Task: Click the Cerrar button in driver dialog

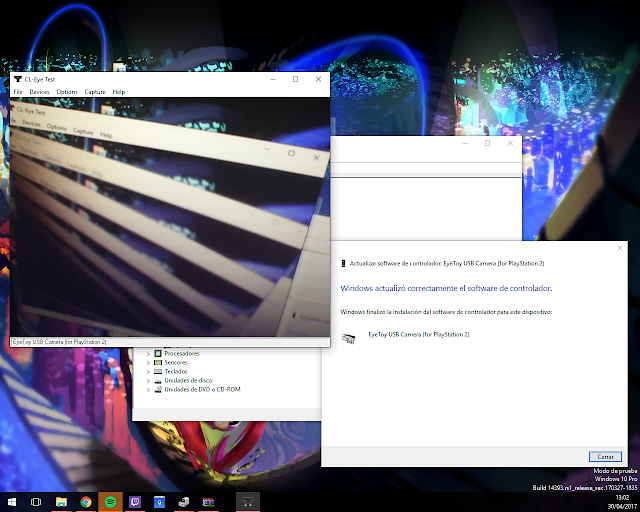Action: 605,456
